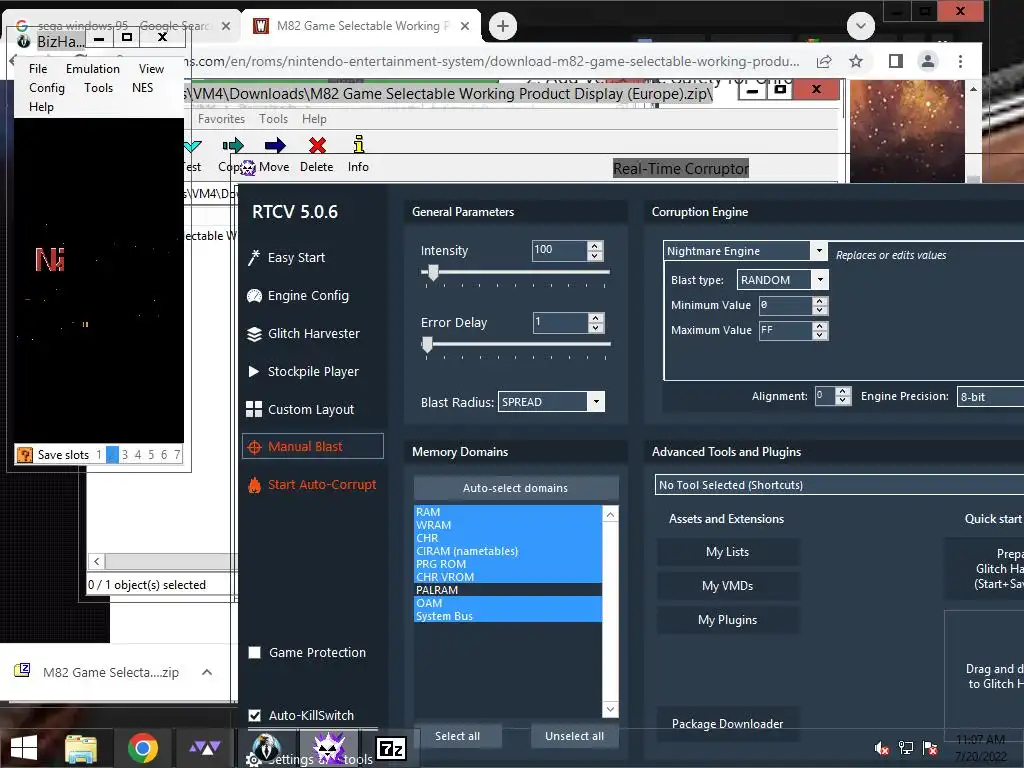Click Chrome icon in taskbar
The image size is (1024, 768).
pos(142,748)
